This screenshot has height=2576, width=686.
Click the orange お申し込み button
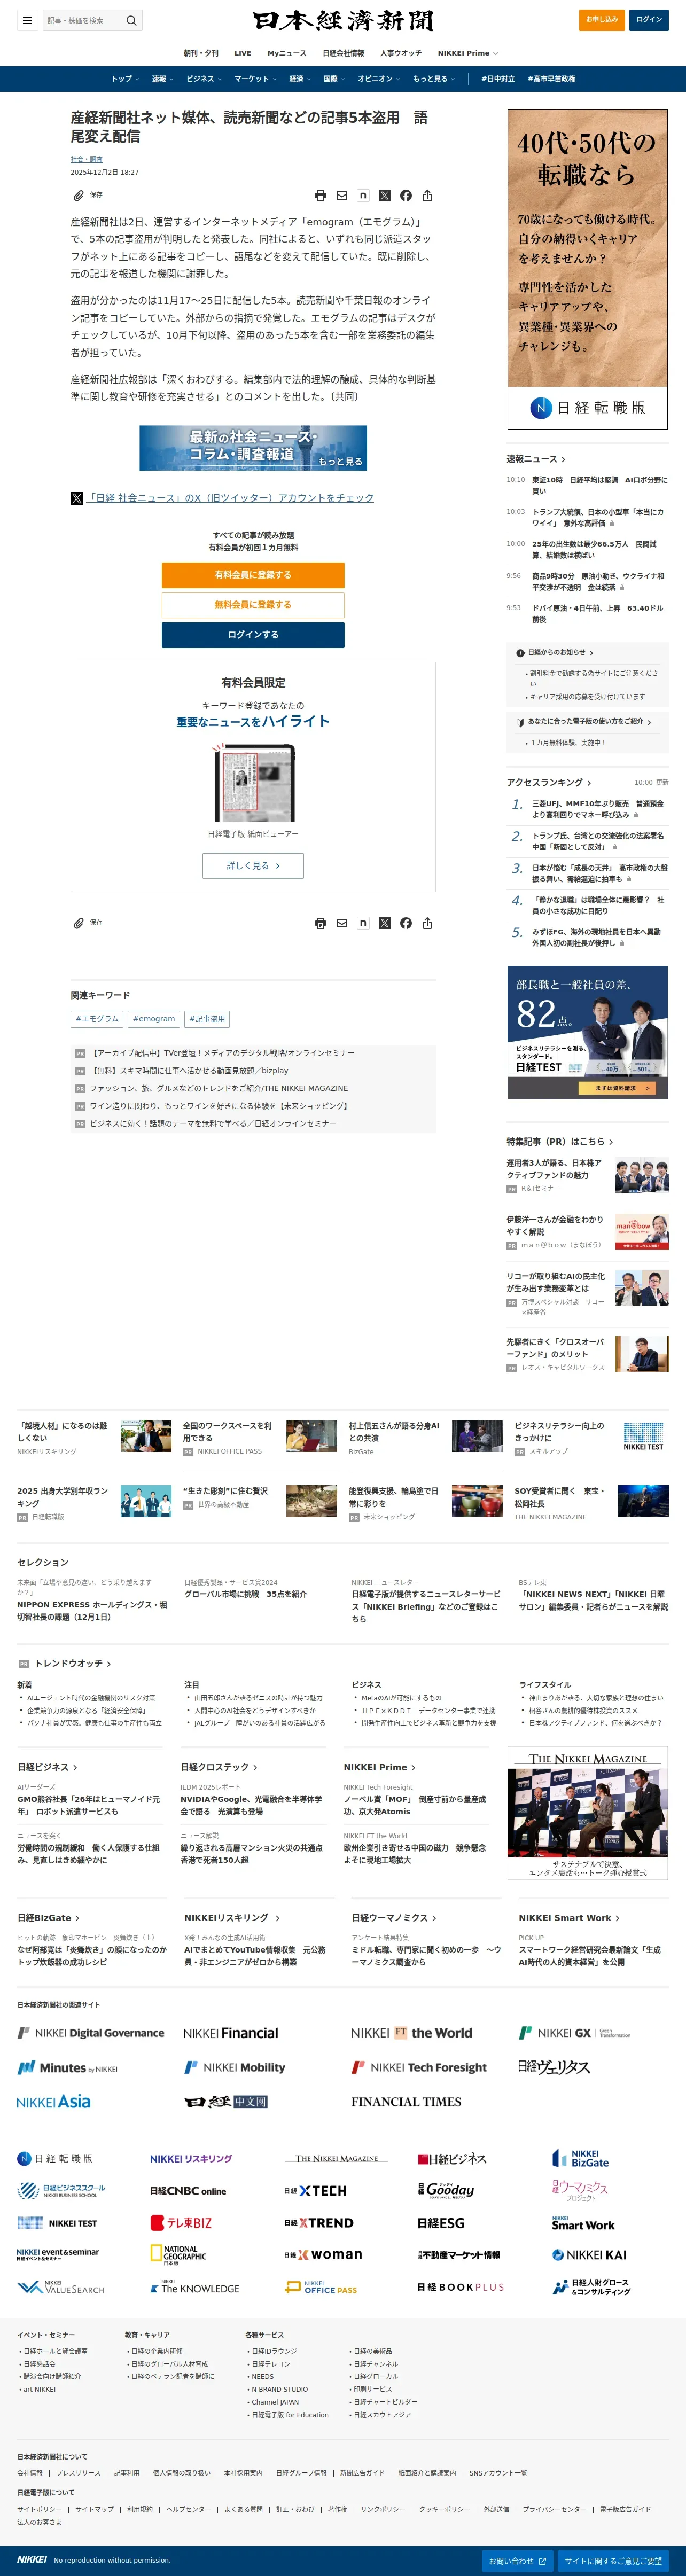pos(602,20)
